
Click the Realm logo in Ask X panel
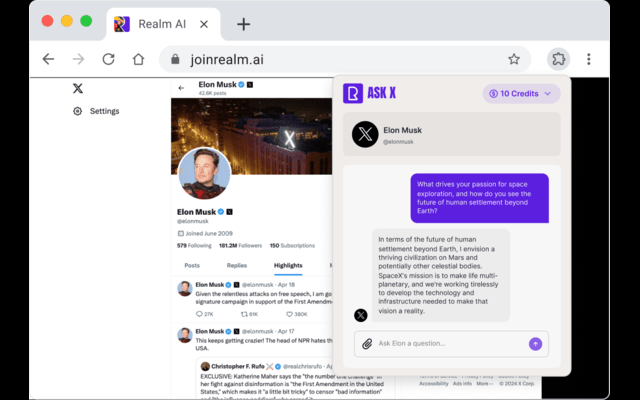coord(353,93)
